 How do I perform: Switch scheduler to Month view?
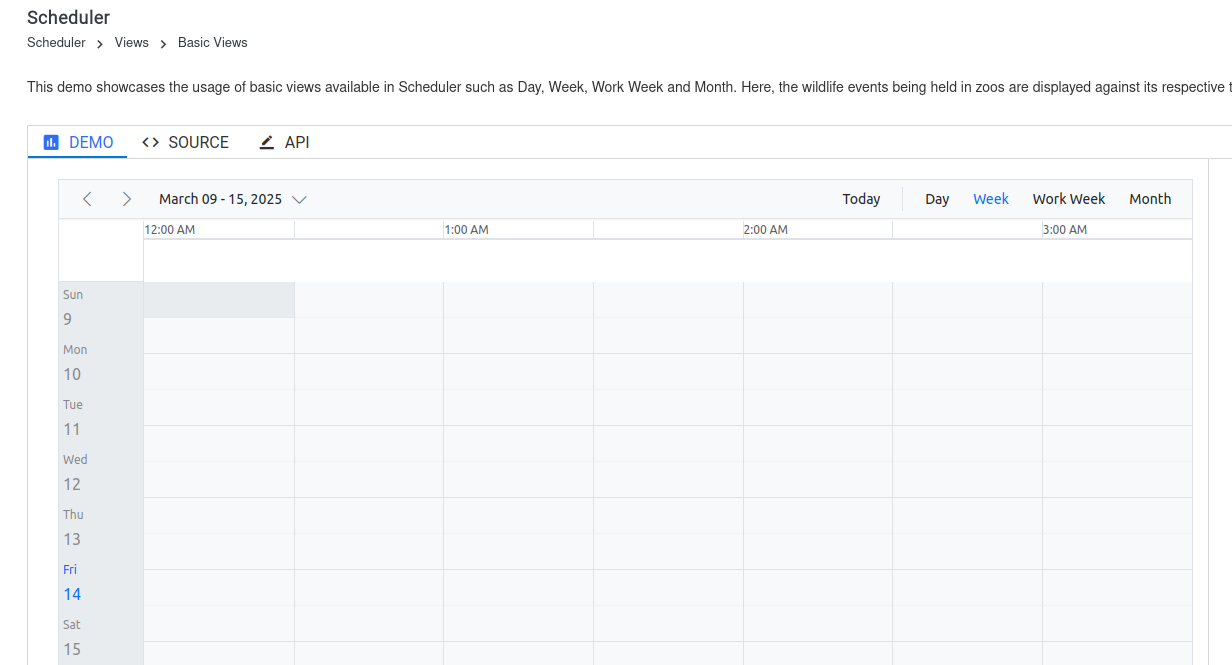point(1150,198)
